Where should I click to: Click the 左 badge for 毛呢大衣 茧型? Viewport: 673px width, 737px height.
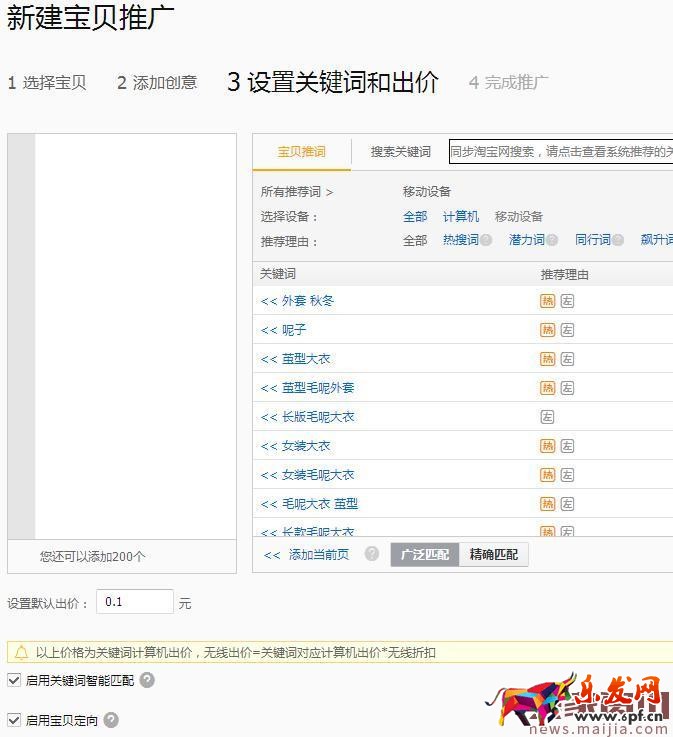point(567,504)
